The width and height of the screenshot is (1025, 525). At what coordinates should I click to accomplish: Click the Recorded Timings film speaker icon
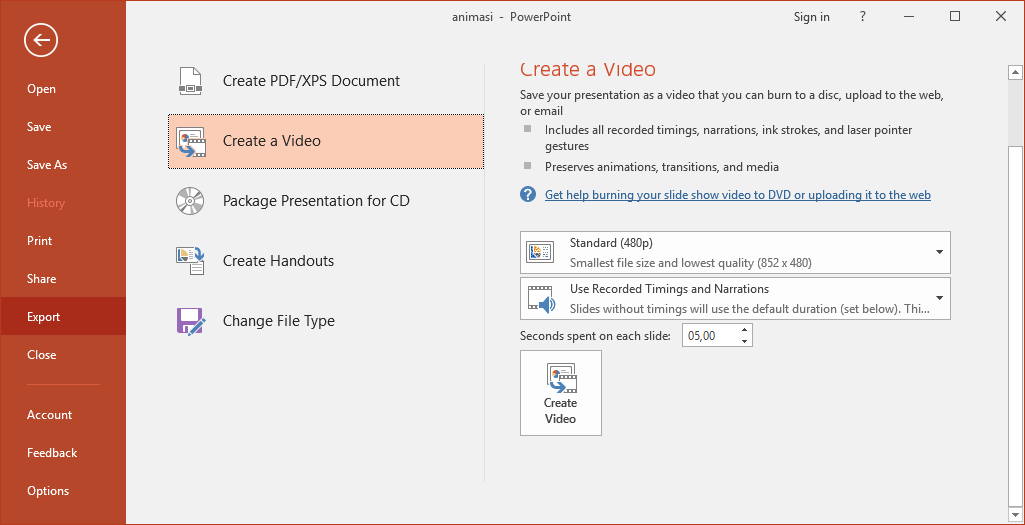pyautogui.click(x=540, y=298)
